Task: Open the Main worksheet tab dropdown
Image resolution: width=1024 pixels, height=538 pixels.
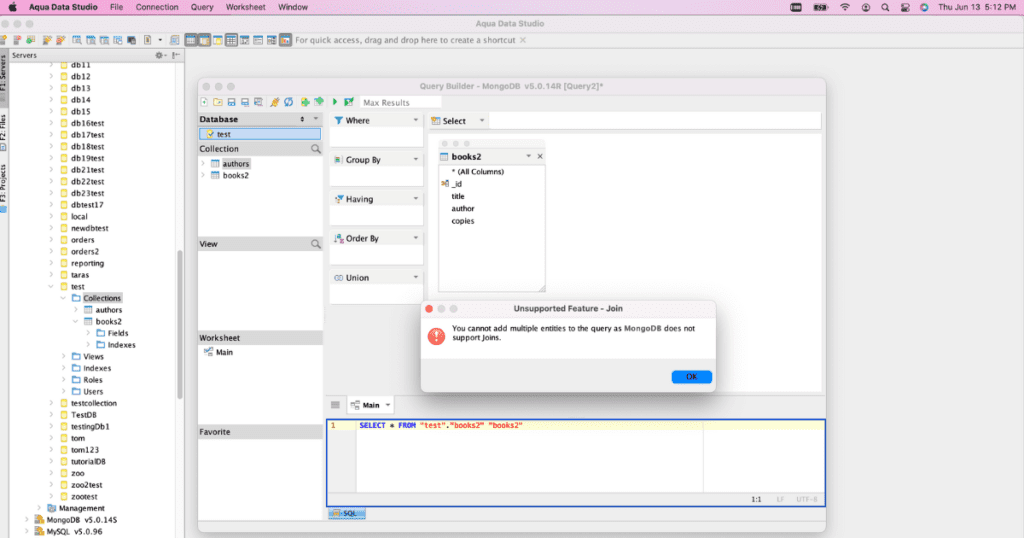Action: (x=388, y=405)
